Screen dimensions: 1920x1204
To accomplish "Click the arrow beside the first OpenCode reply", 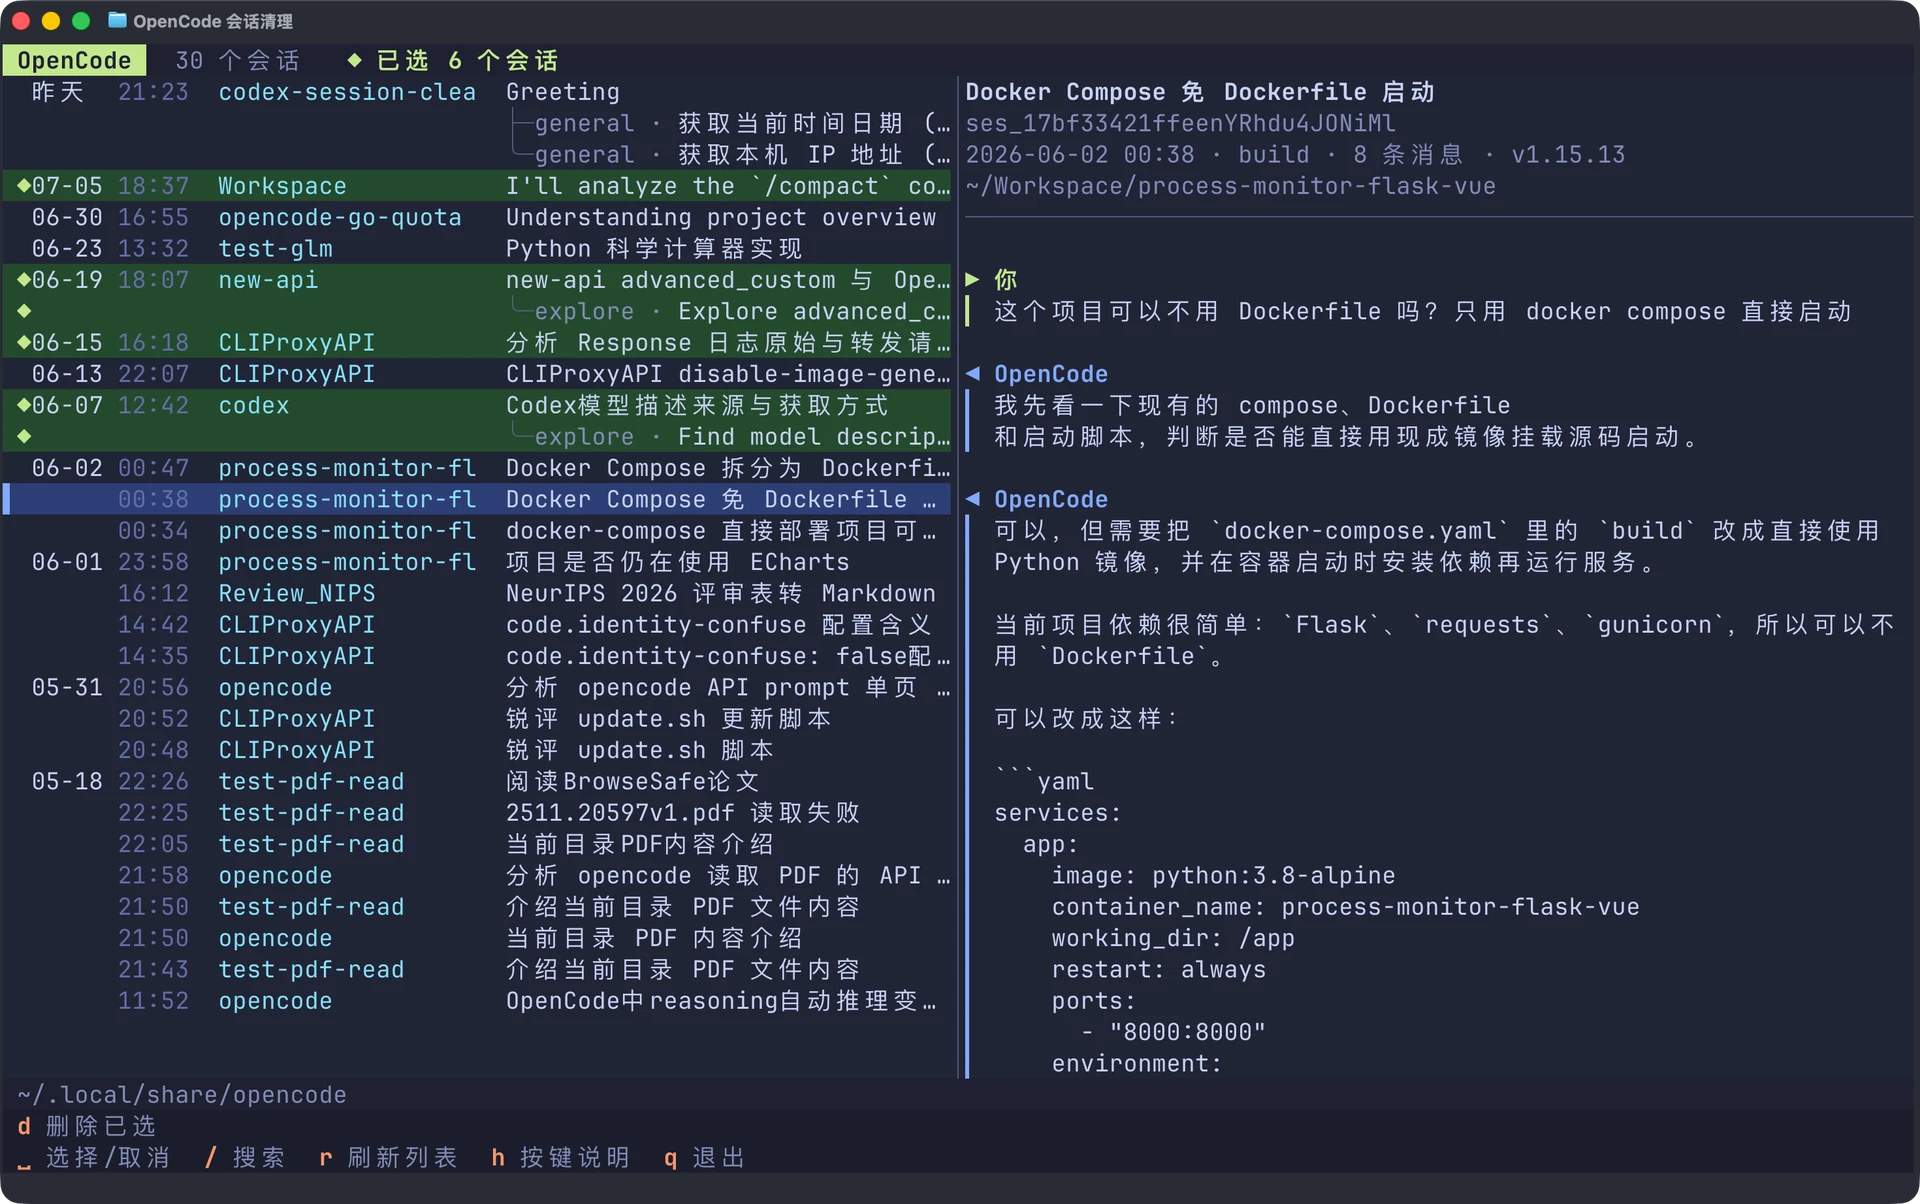I will coord(972,374).
